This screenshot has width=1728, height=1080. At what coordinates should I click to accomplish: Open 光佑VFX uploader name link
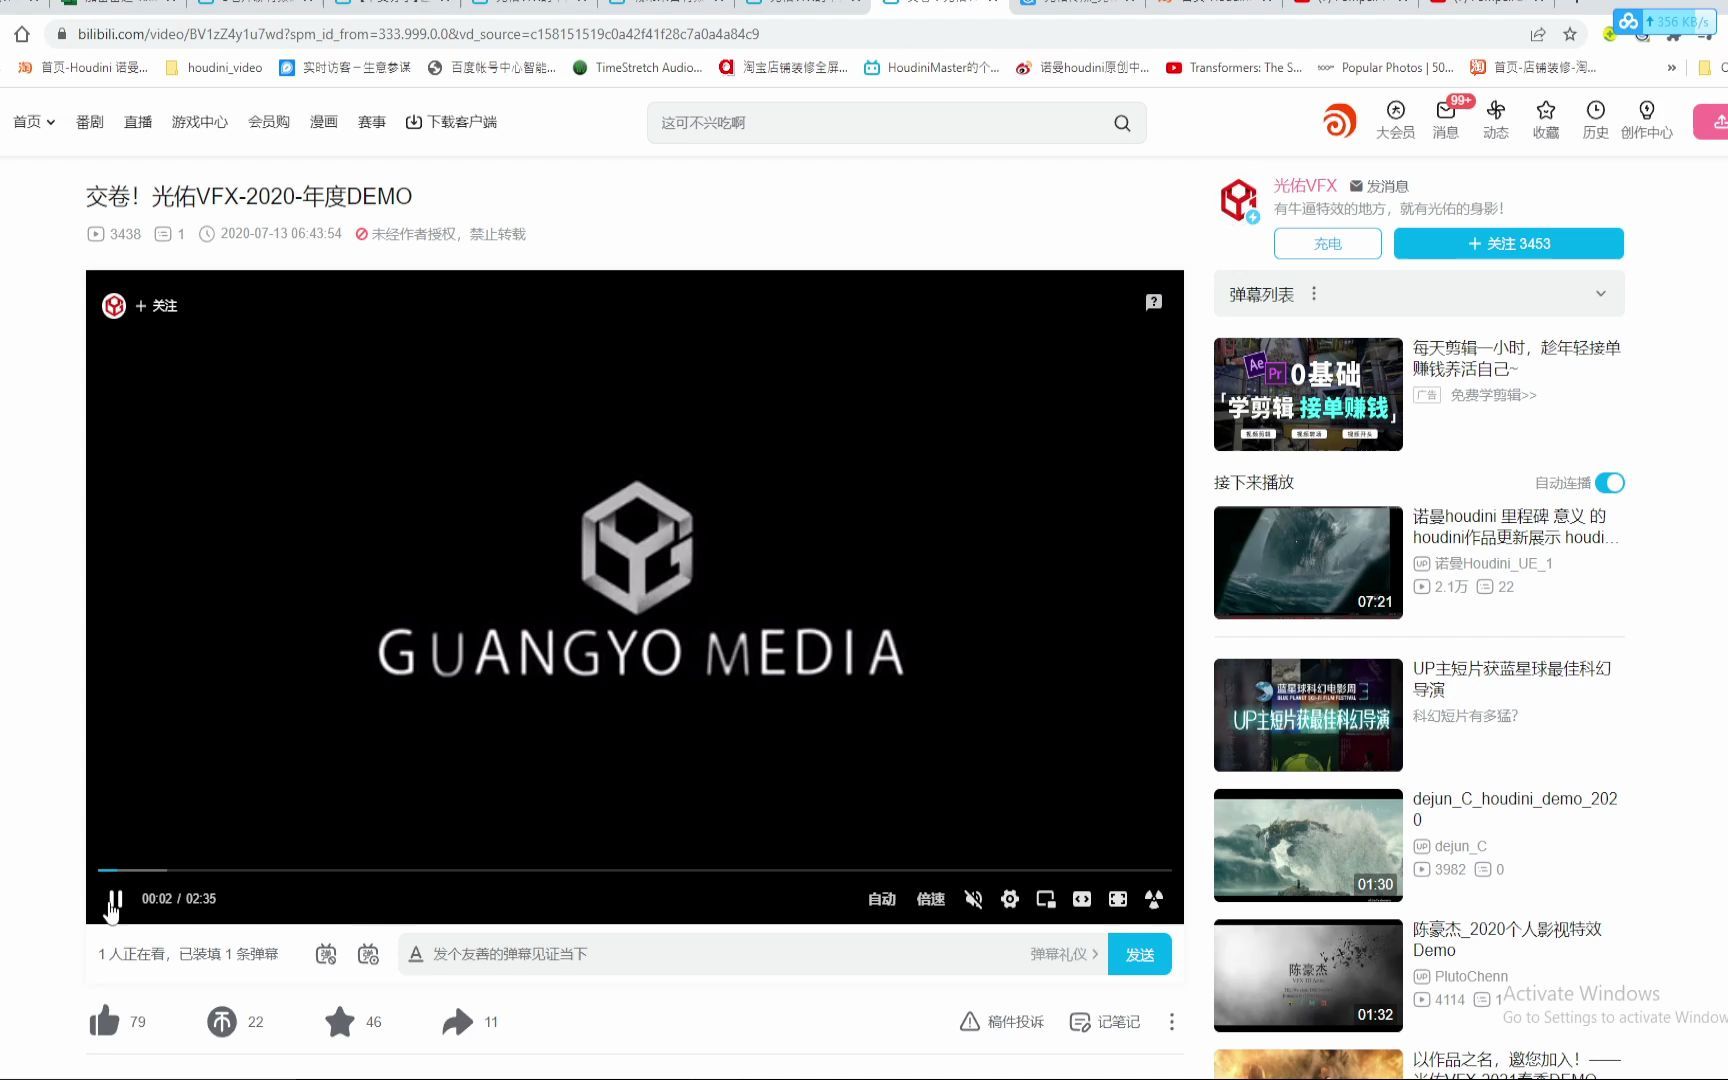click(x=1305, y=185)
